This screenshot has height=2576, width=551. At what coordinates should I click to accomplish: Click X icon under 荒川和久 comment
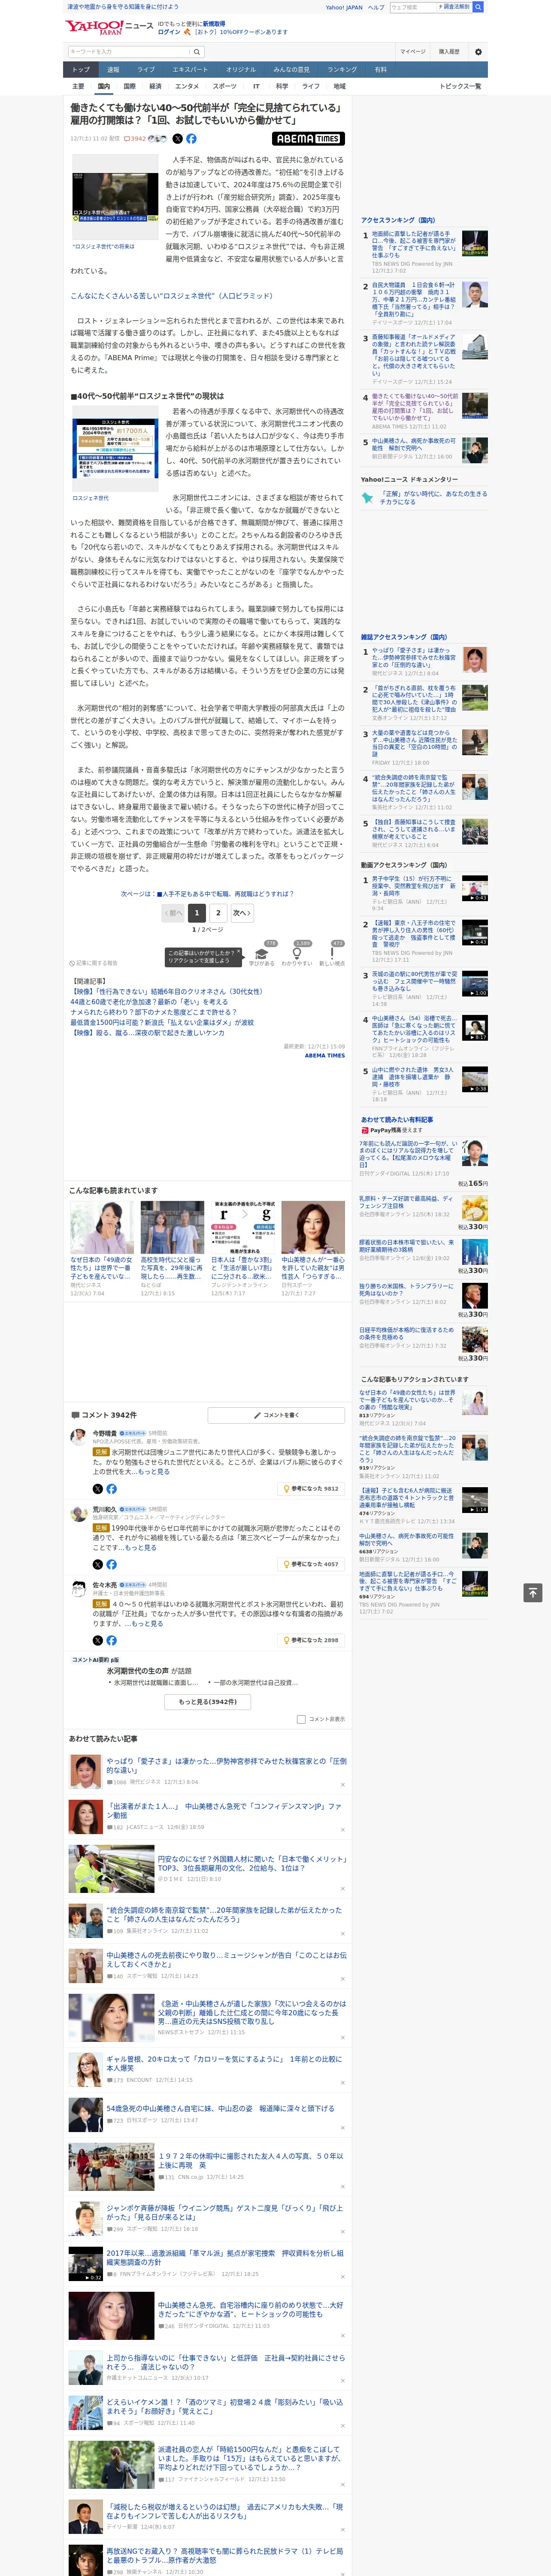pos(98,1564)
